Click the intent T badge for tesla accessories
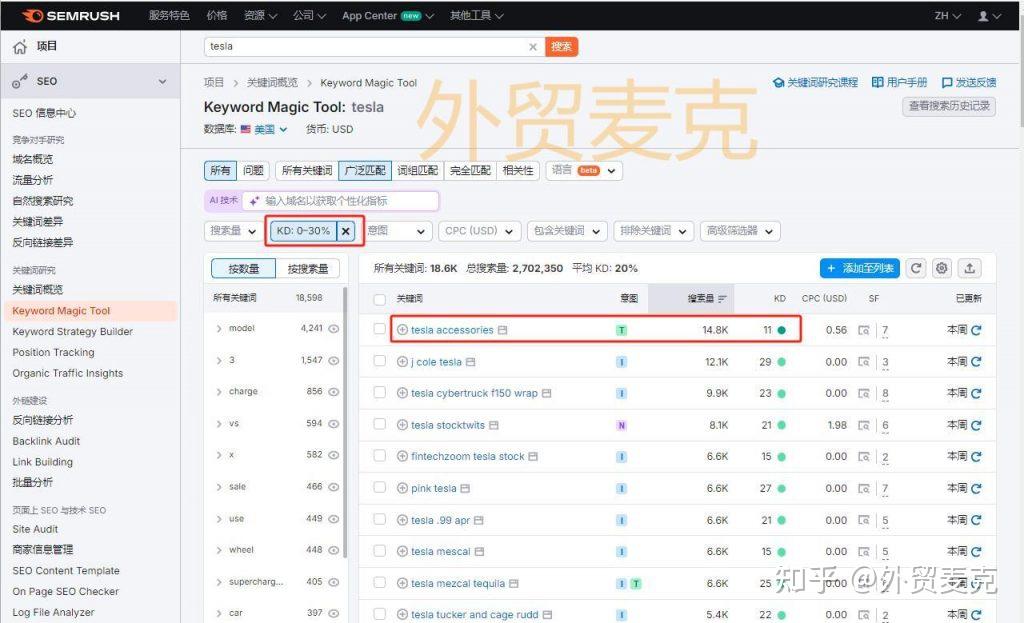1024x623 pixels. (x=621, y=330)
